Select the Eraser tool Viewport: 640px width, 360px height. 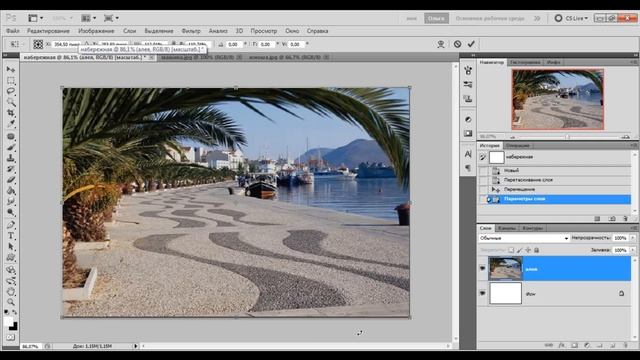pos(11,180)
